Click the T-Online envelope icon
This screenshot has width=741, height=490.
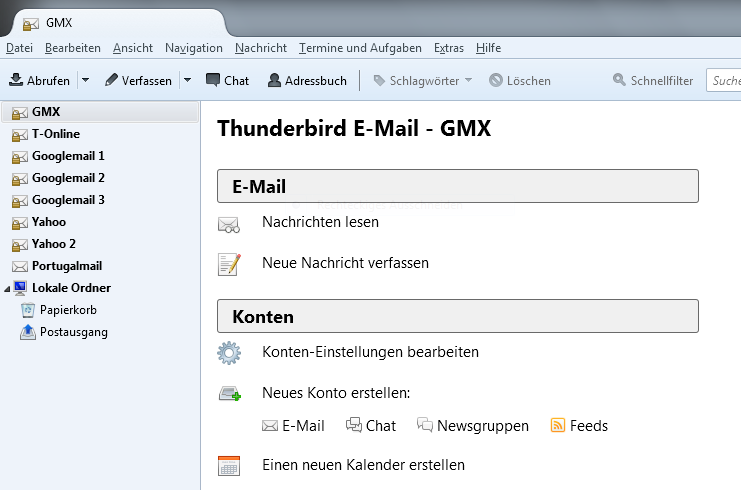[x=20, y=135]
